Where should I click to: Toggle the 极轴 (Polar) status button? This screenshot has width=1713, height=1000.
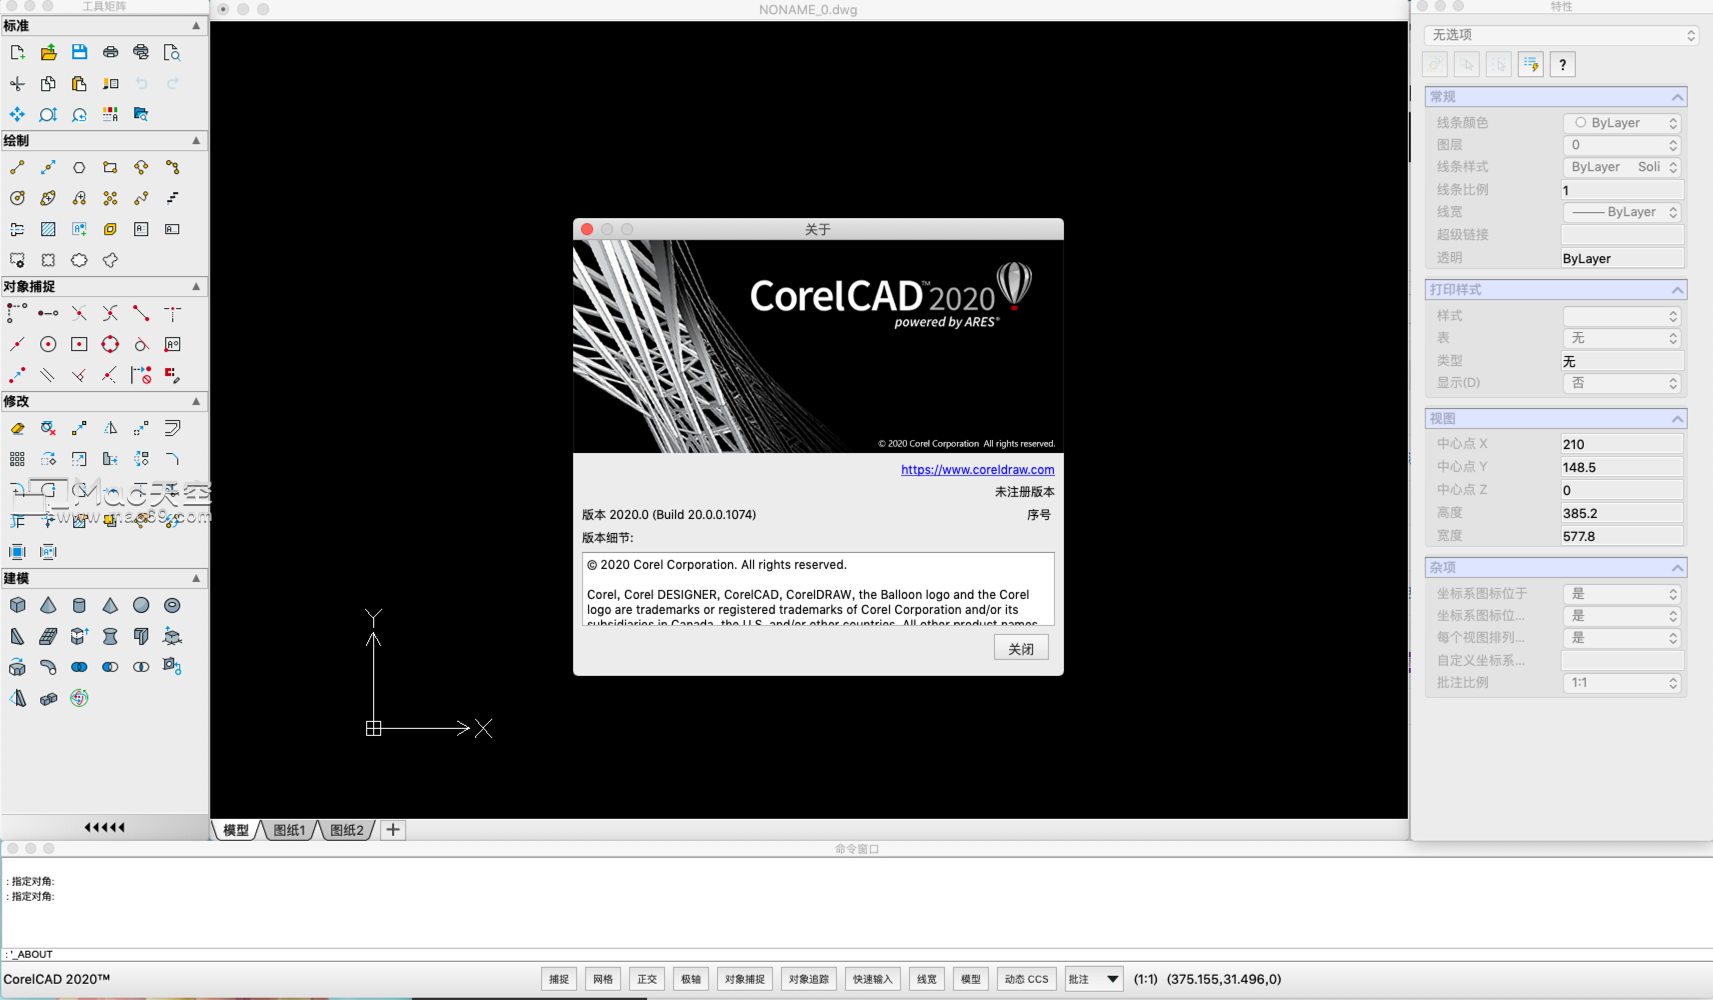click(x=691, y=979)
